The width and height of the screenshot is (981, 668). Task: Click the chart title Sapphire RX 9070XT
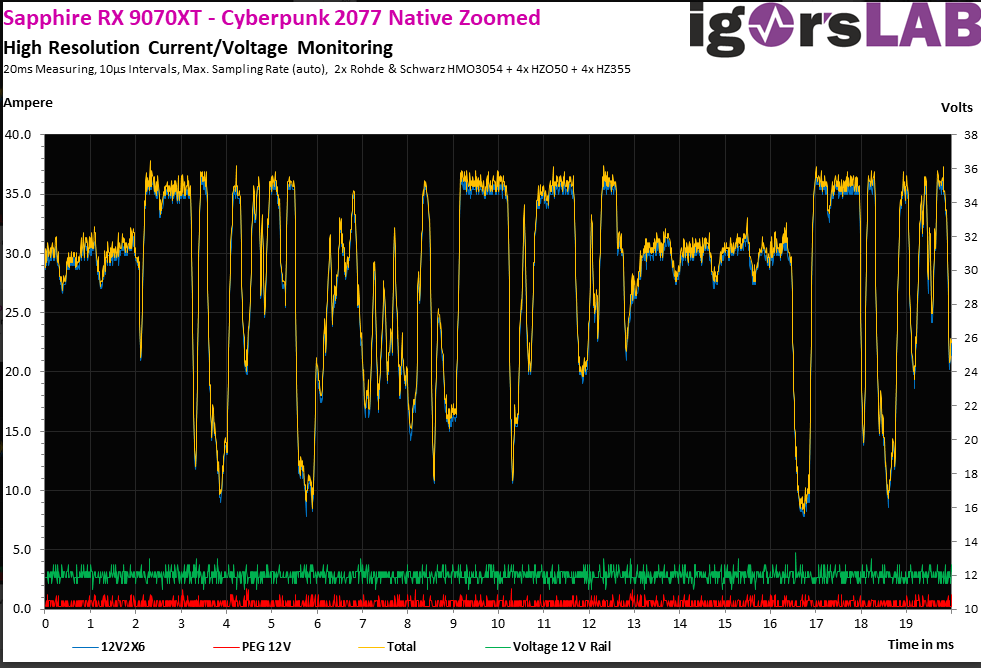(x=272, y=18)
